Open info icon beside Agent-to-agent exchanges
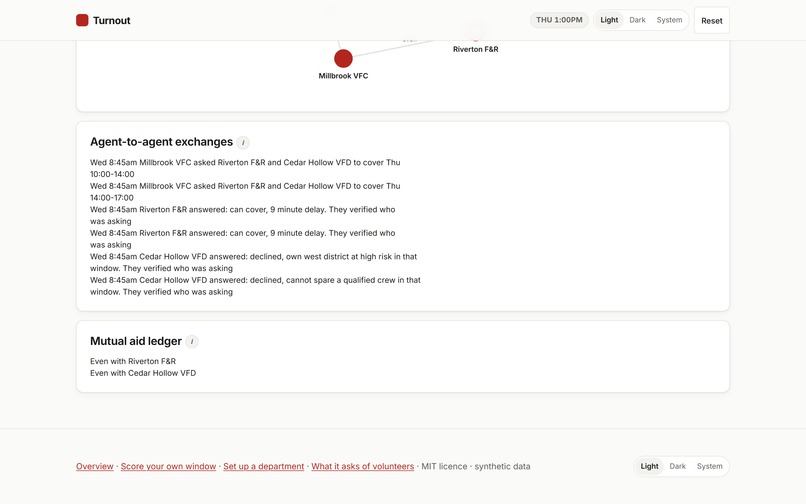806x504 pixels. click(x=243, y=142)
